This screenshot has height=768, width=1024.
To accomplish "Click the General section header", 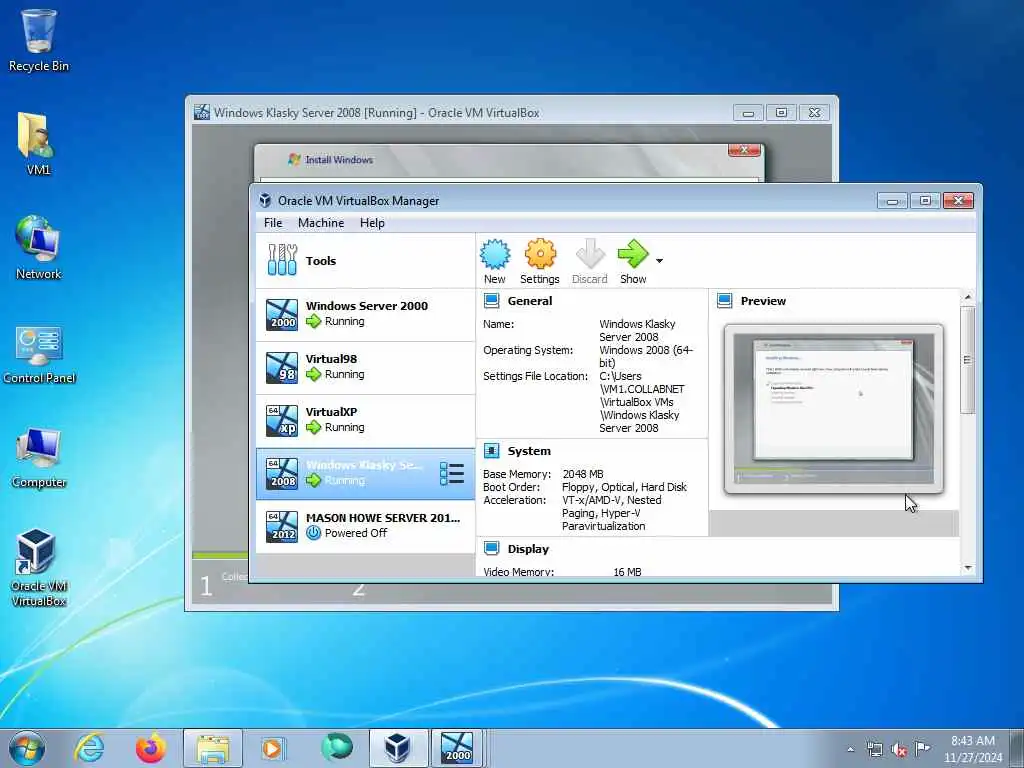I will 530,301.
